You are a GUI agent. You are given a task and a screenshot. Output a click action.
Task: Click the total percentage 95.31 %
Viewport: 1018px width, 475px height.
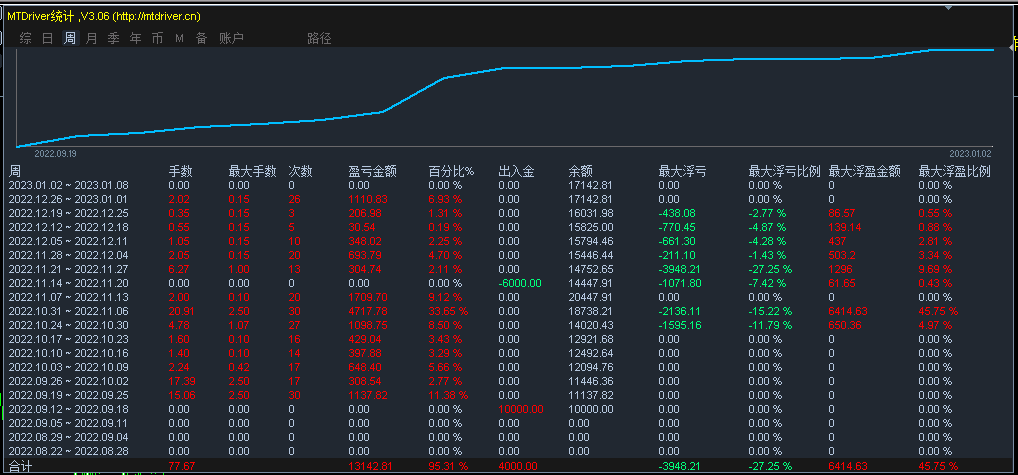(x=448, y=466)
